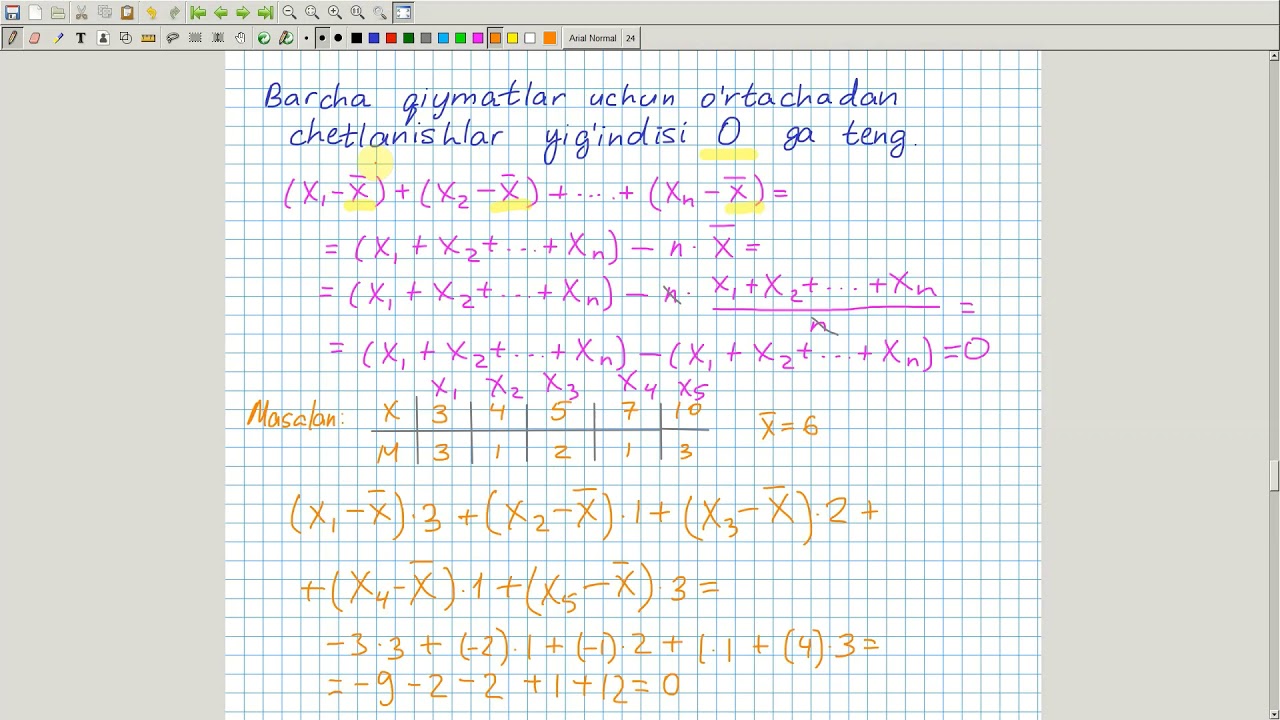
Task: Go to the previous page arrow
Action: pyautogui.click(x=220, y=13)
